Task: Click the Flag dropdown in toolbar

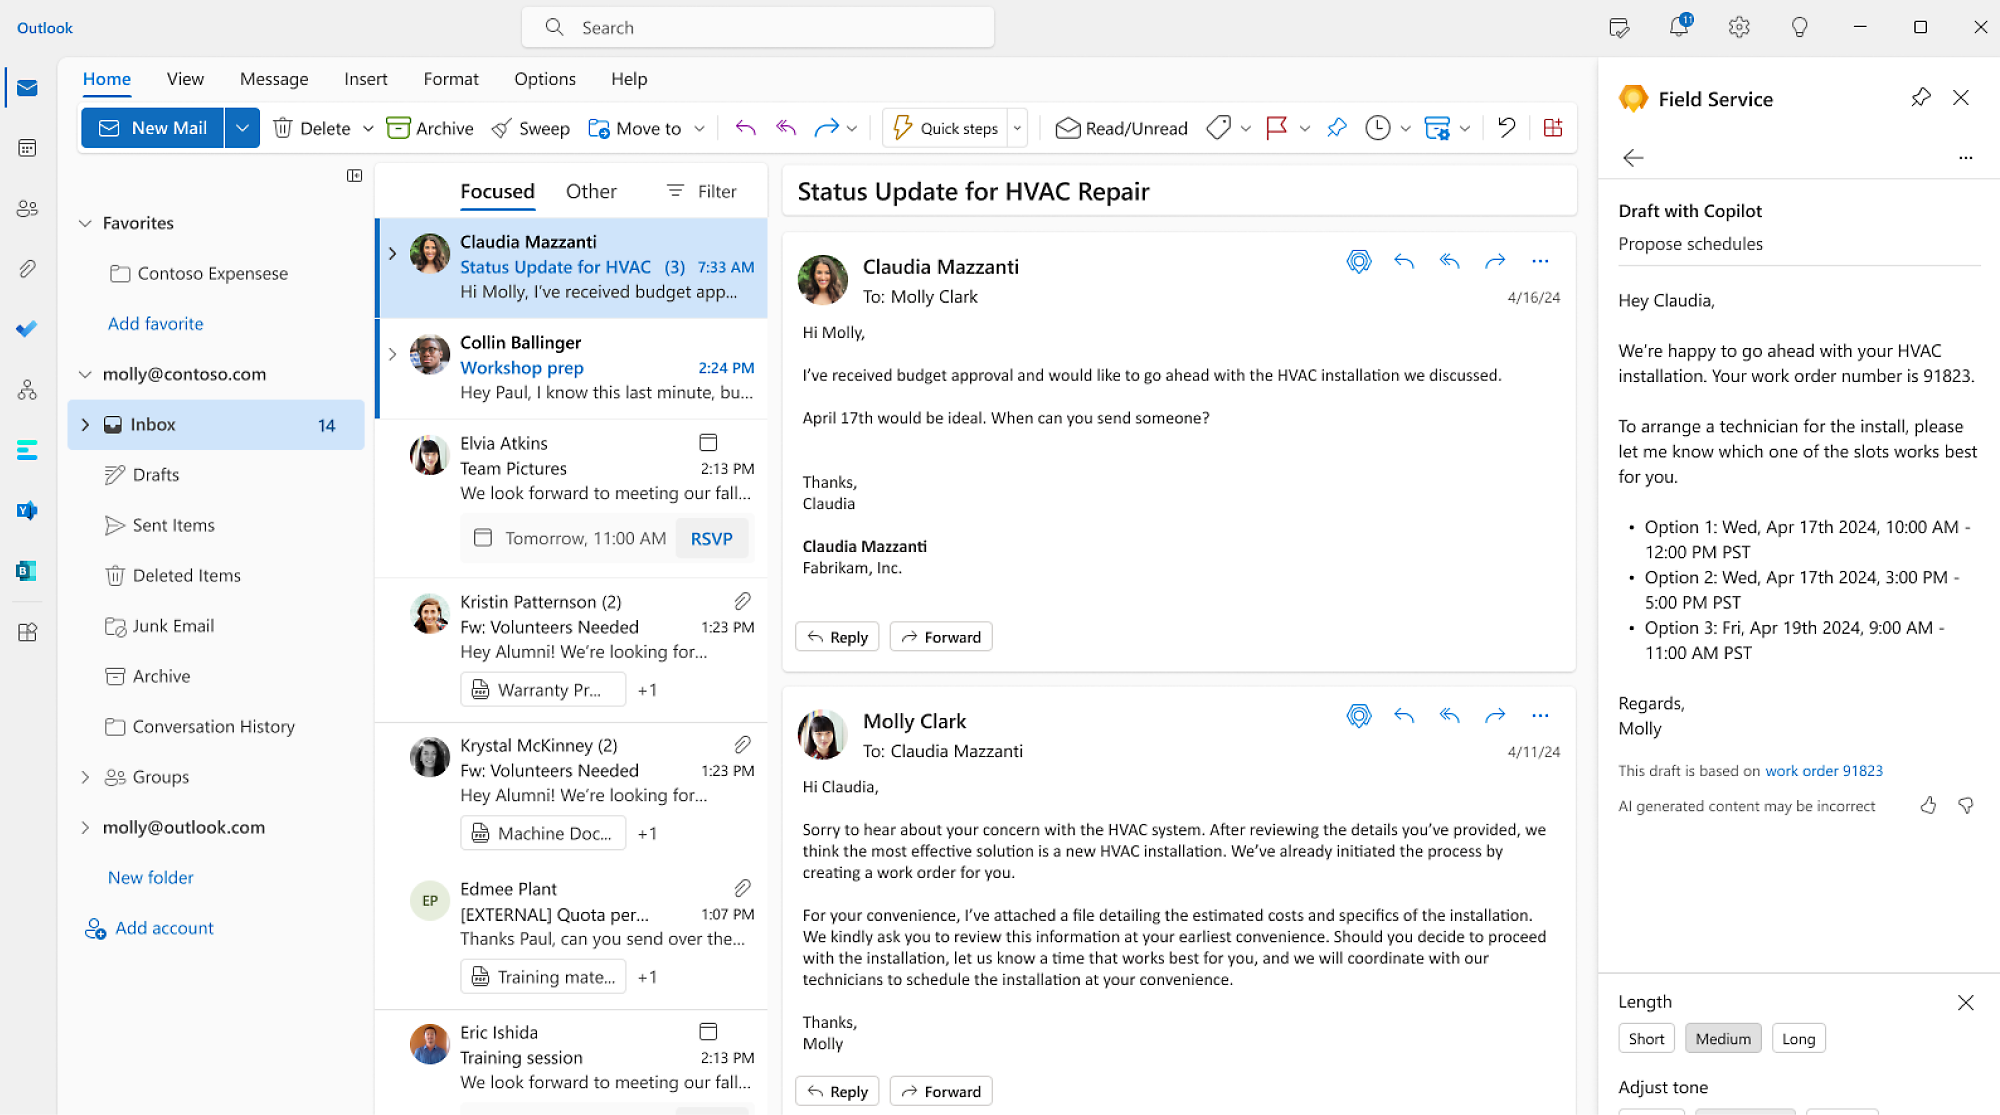Action: pos(1303,128)
